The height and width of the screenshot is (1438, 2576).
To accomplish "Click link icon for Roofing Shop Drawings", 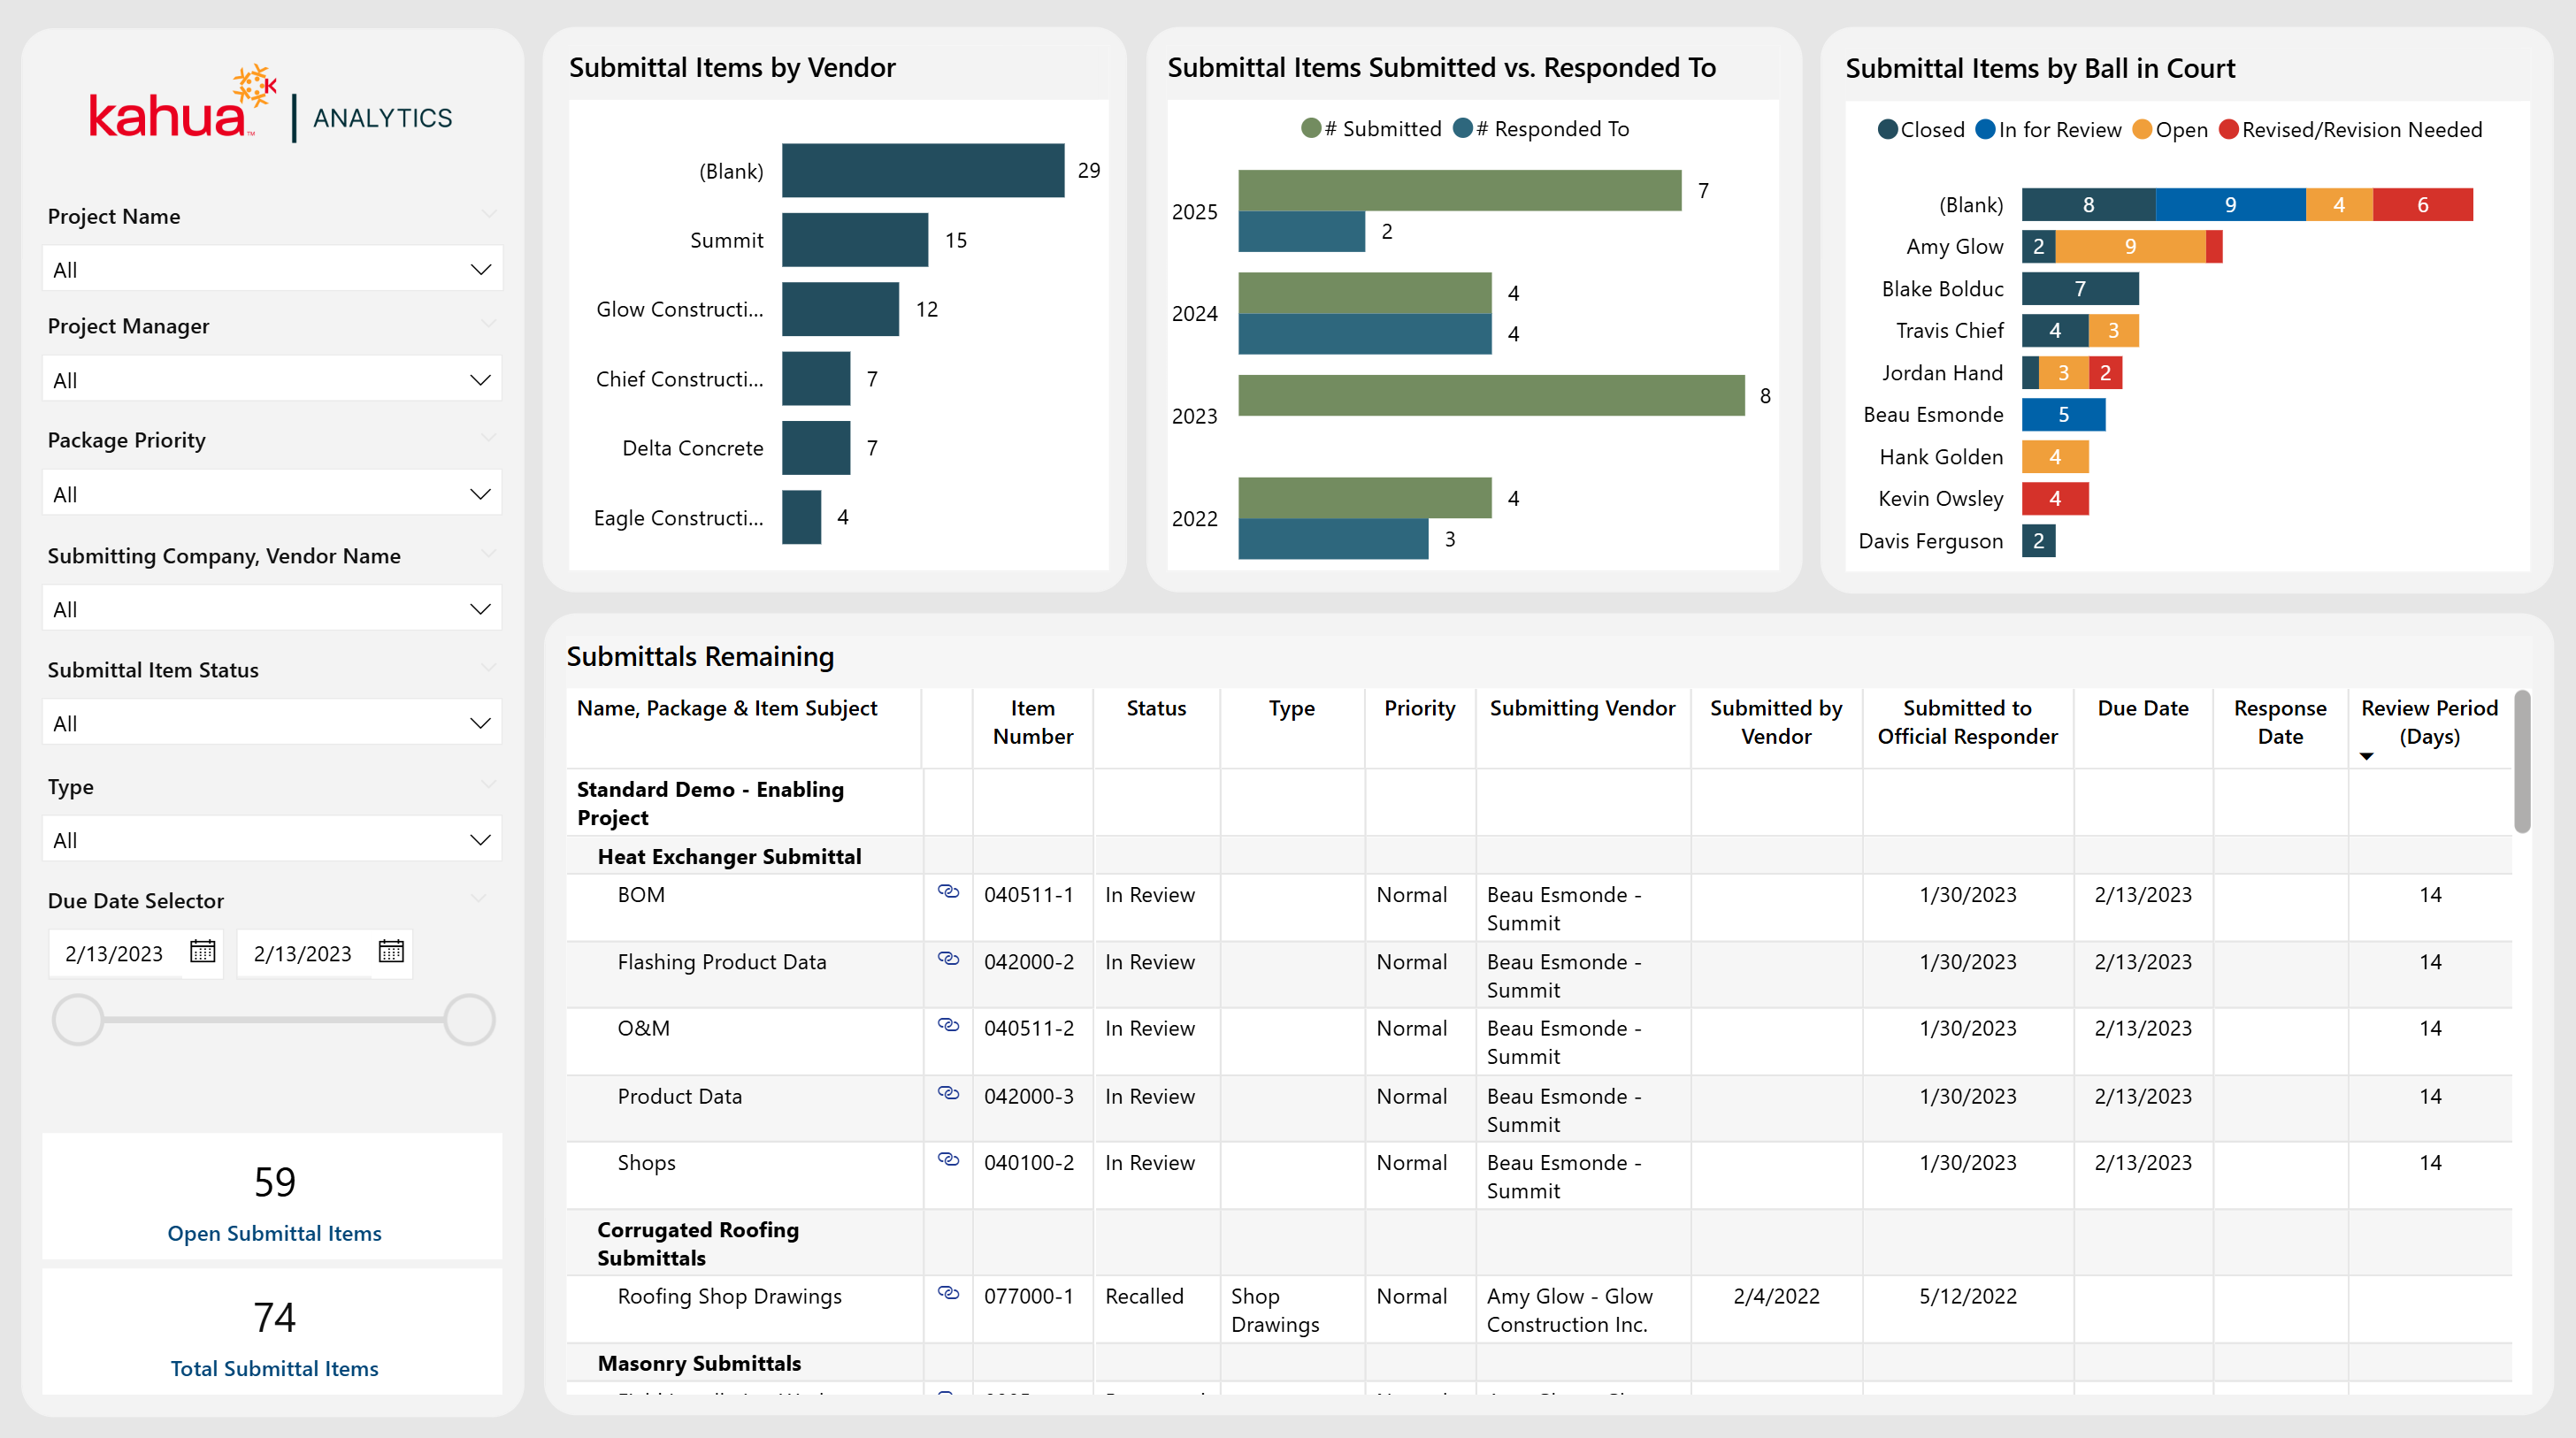I will pyautogui.click(x=948, y=1294).
